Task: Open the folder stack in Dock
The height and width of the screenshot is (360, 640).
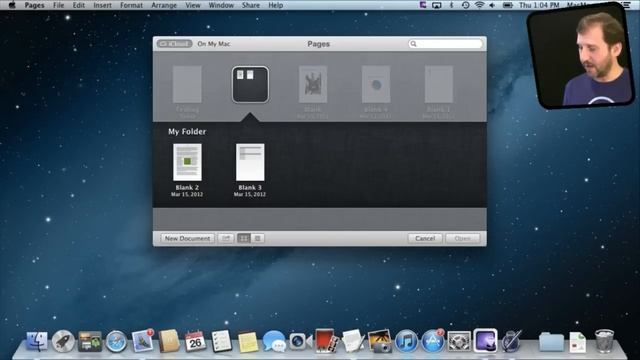Action: point(551,342)
